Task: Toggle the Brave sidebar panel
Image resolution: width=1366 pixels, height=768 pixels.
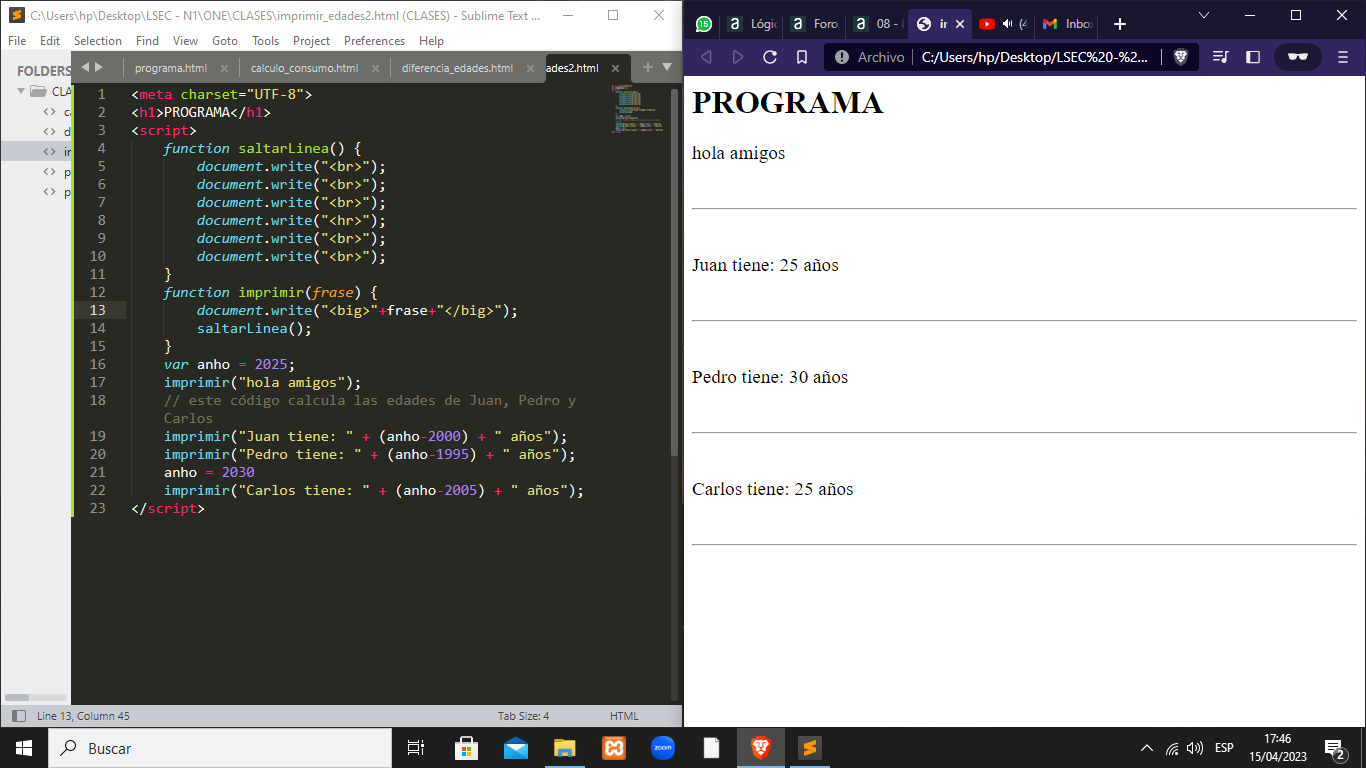Action: [1253, 57]
